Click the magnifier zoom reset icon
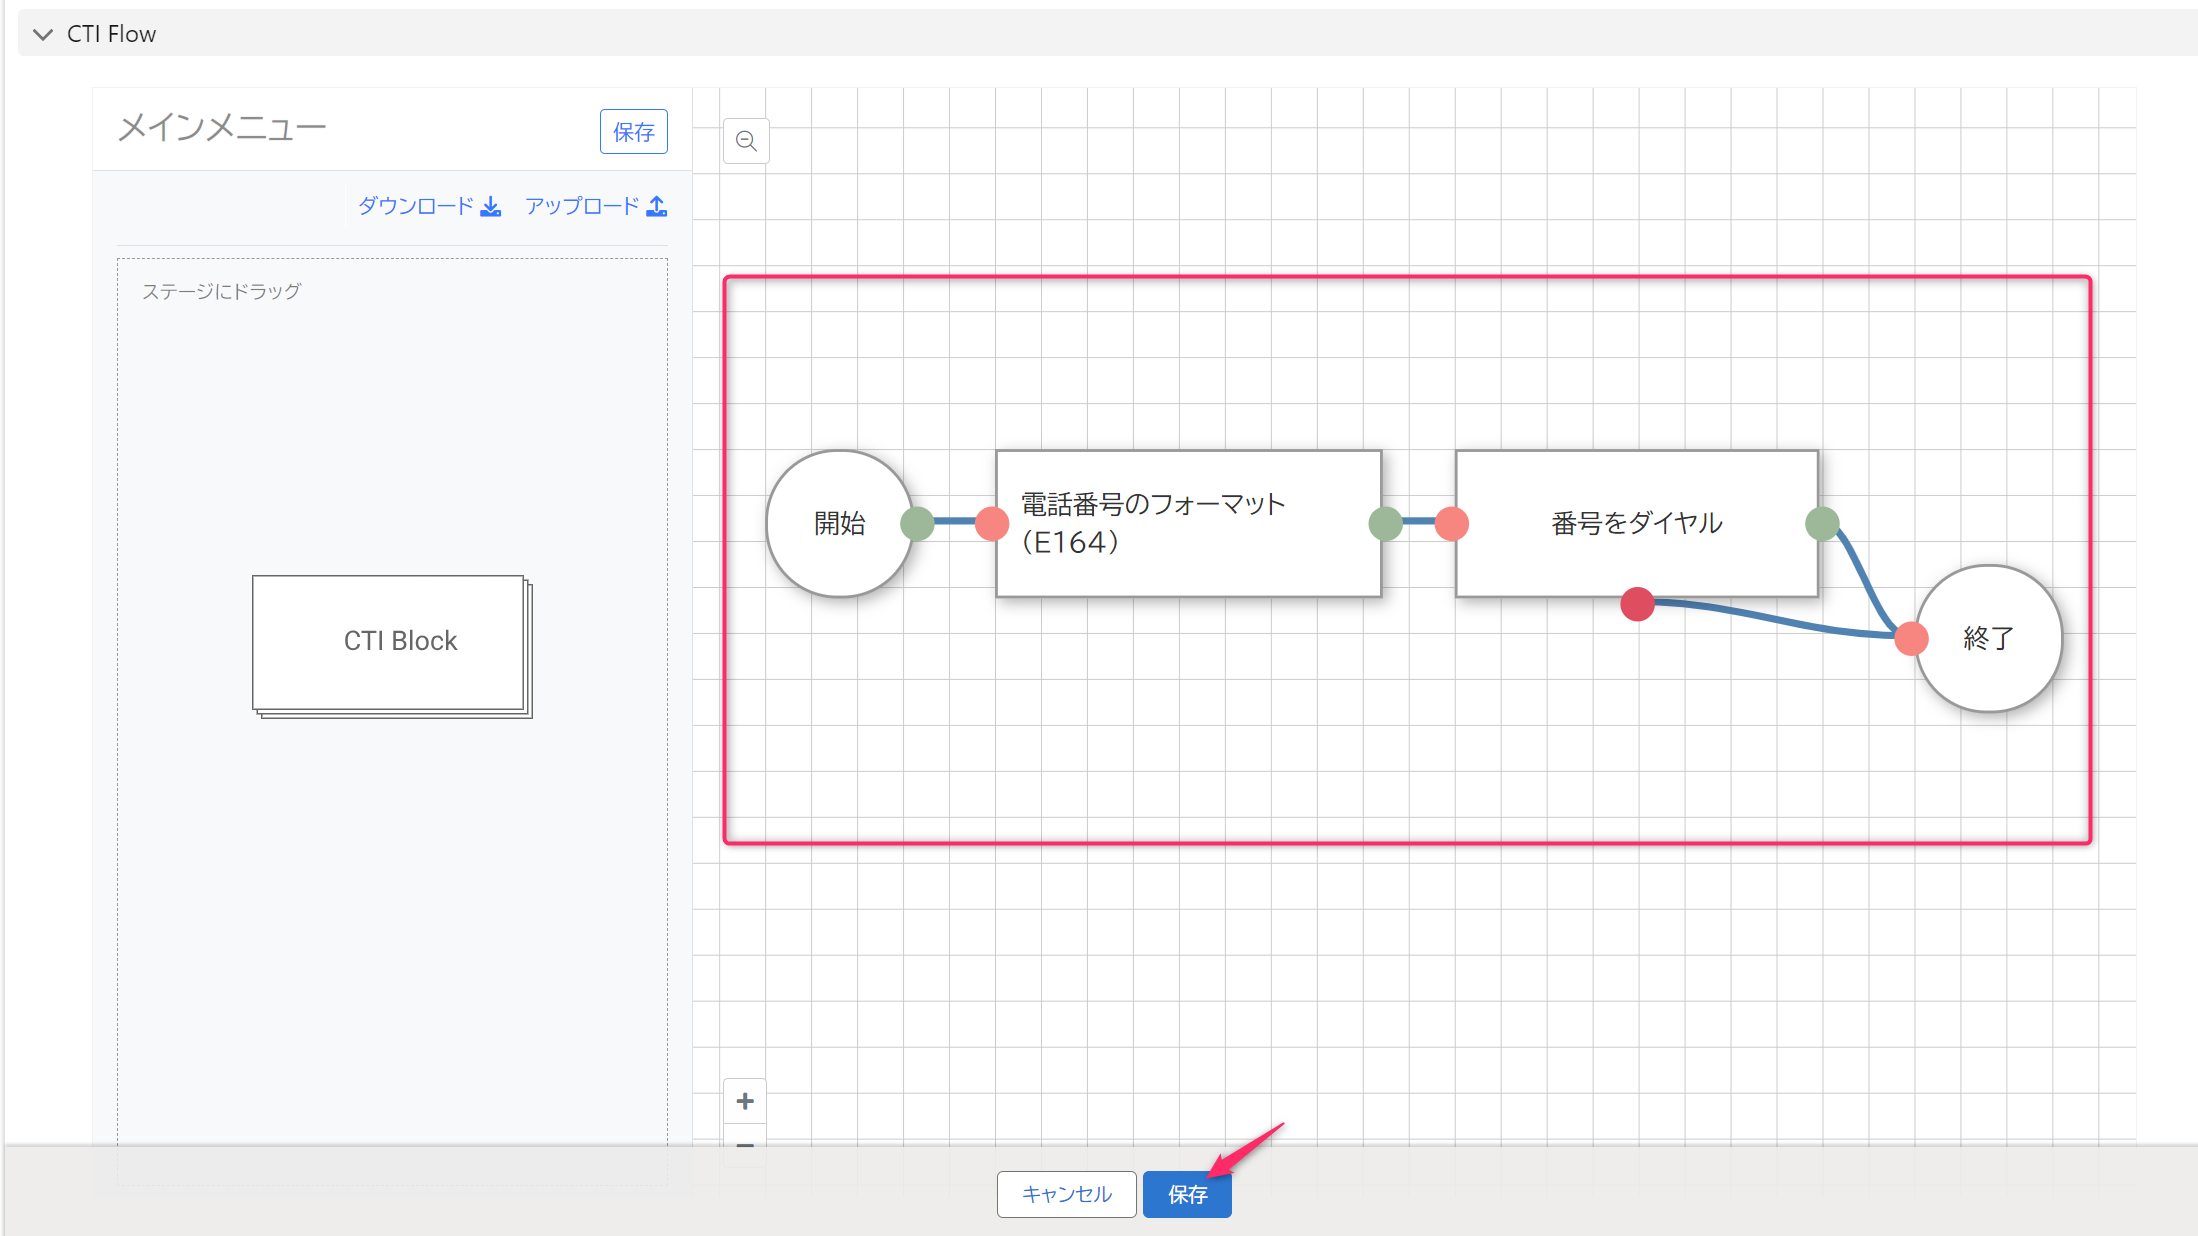 coord(746,141)
